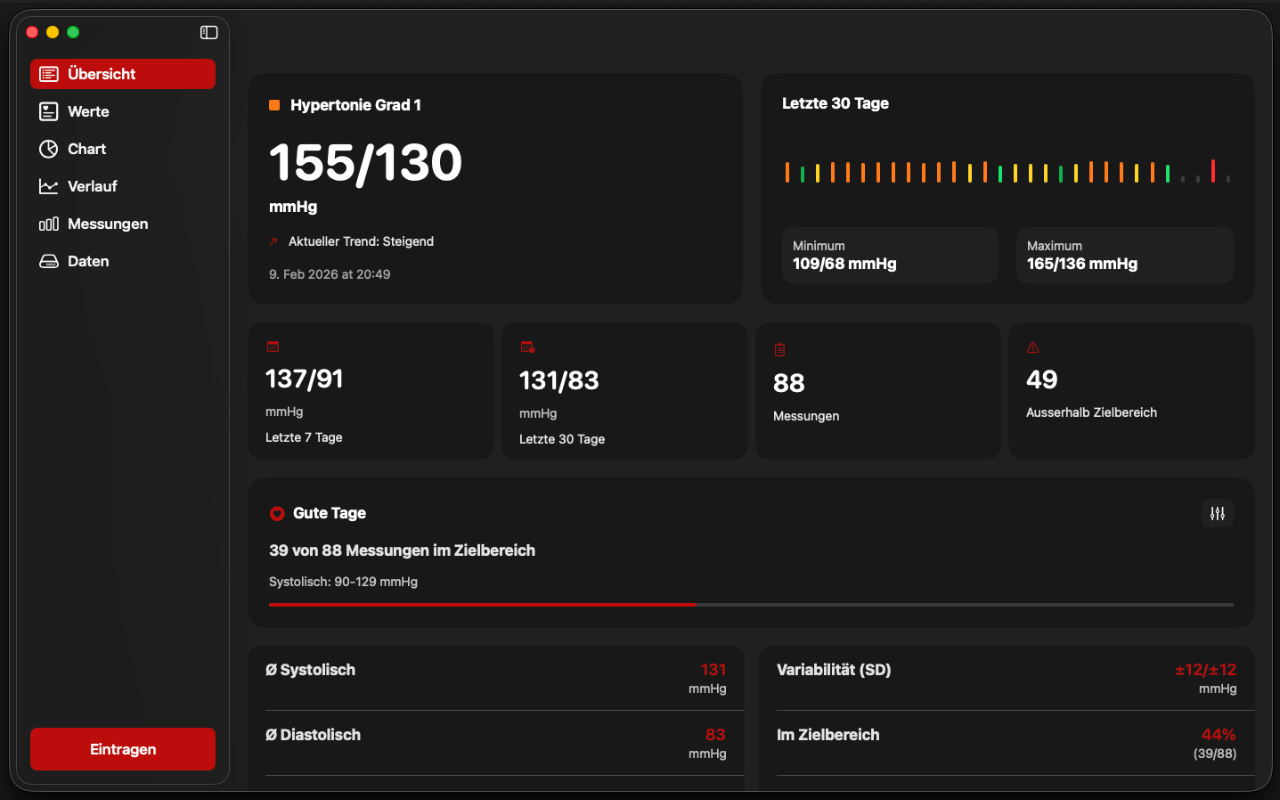This screenshot has width=1280, height=800.
Task: Click the tall red bar in 30-day chart
Action: coord(1213,171)
